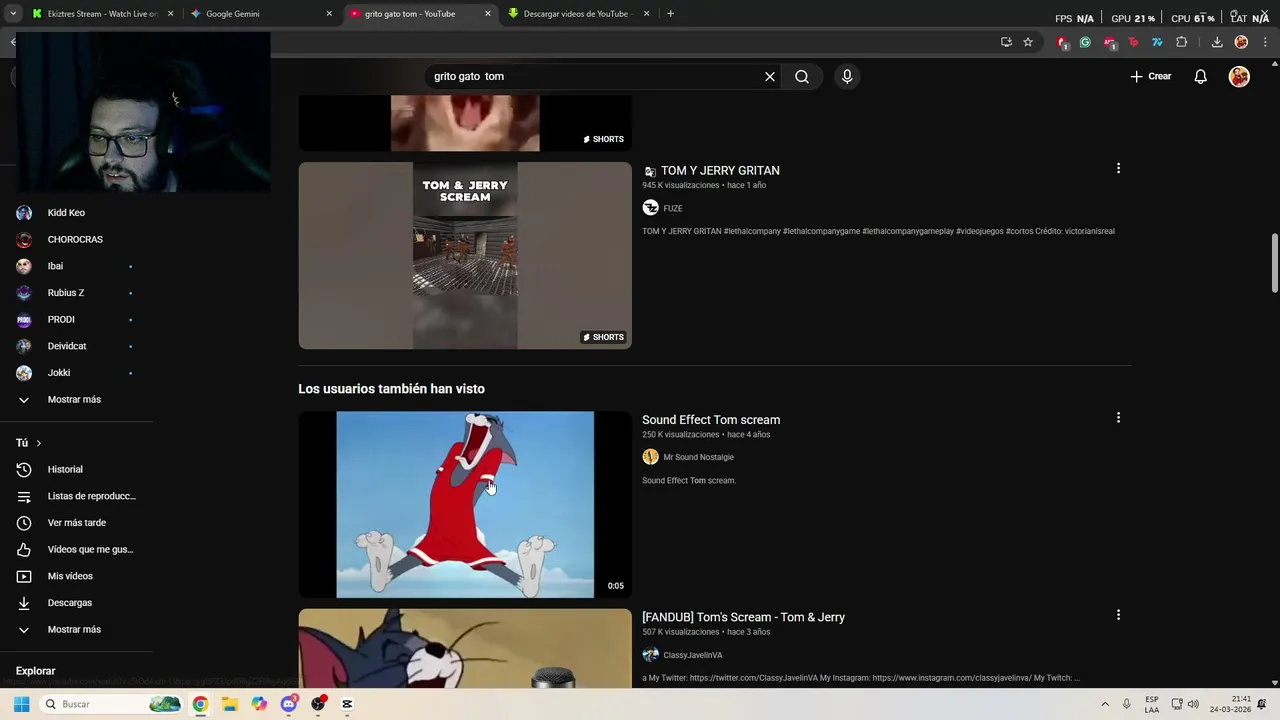The image size is (1280, 720).
Task: Switch to Descargar videos de YouTube tab
Action: [x=578, y=14]
